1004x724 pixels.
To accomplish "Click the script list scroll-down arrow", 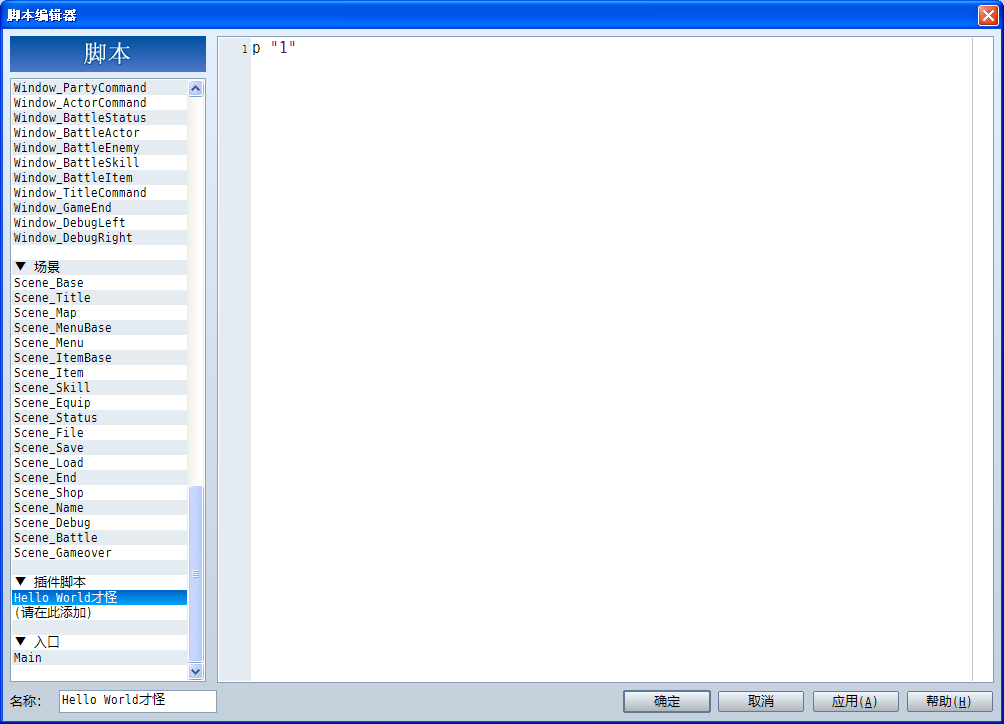I will [196, 672].
